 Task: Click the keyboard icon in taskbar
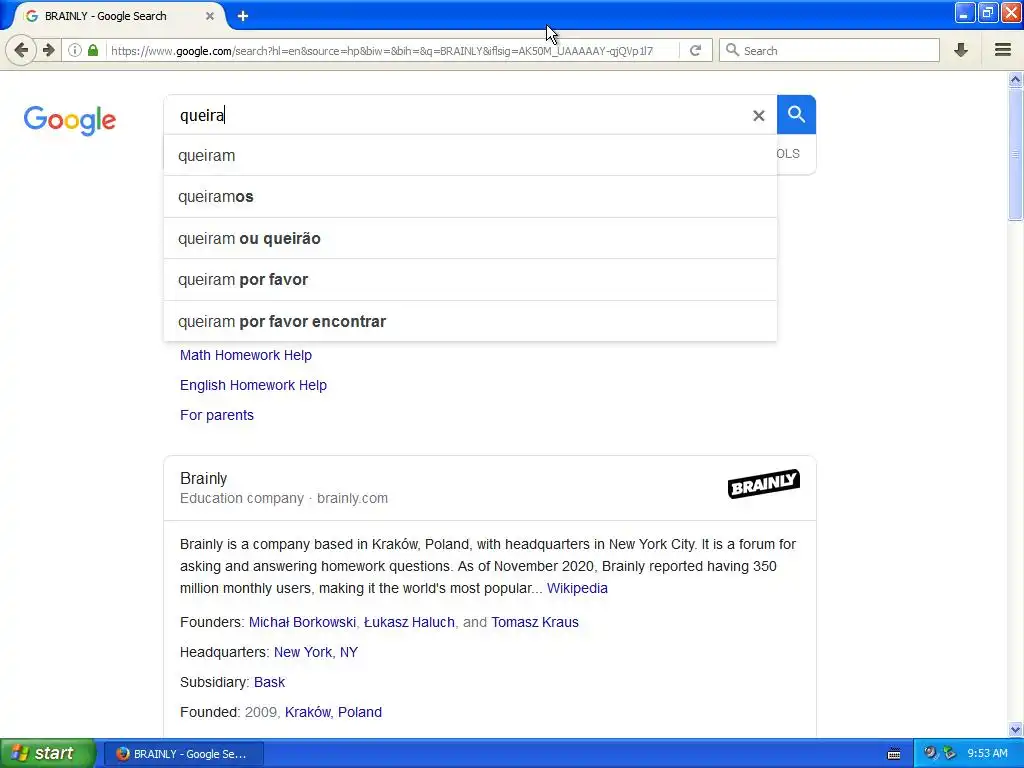pos(894,754)
